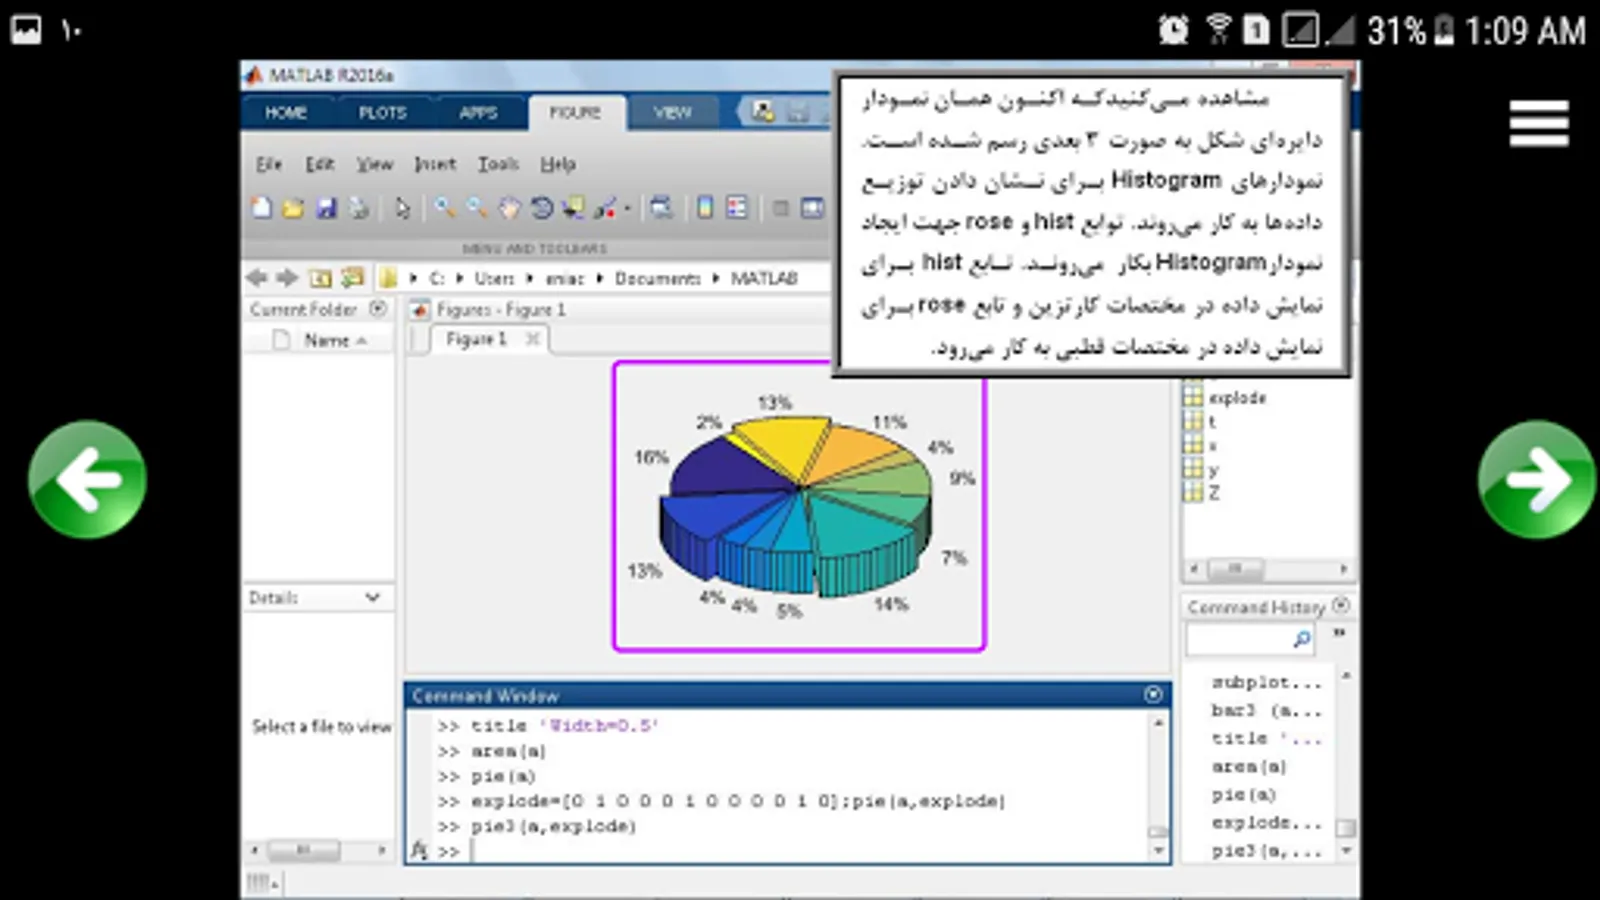Click the Save Figure floppy icon
The image size is (1600, 900).
click(326, 208)
